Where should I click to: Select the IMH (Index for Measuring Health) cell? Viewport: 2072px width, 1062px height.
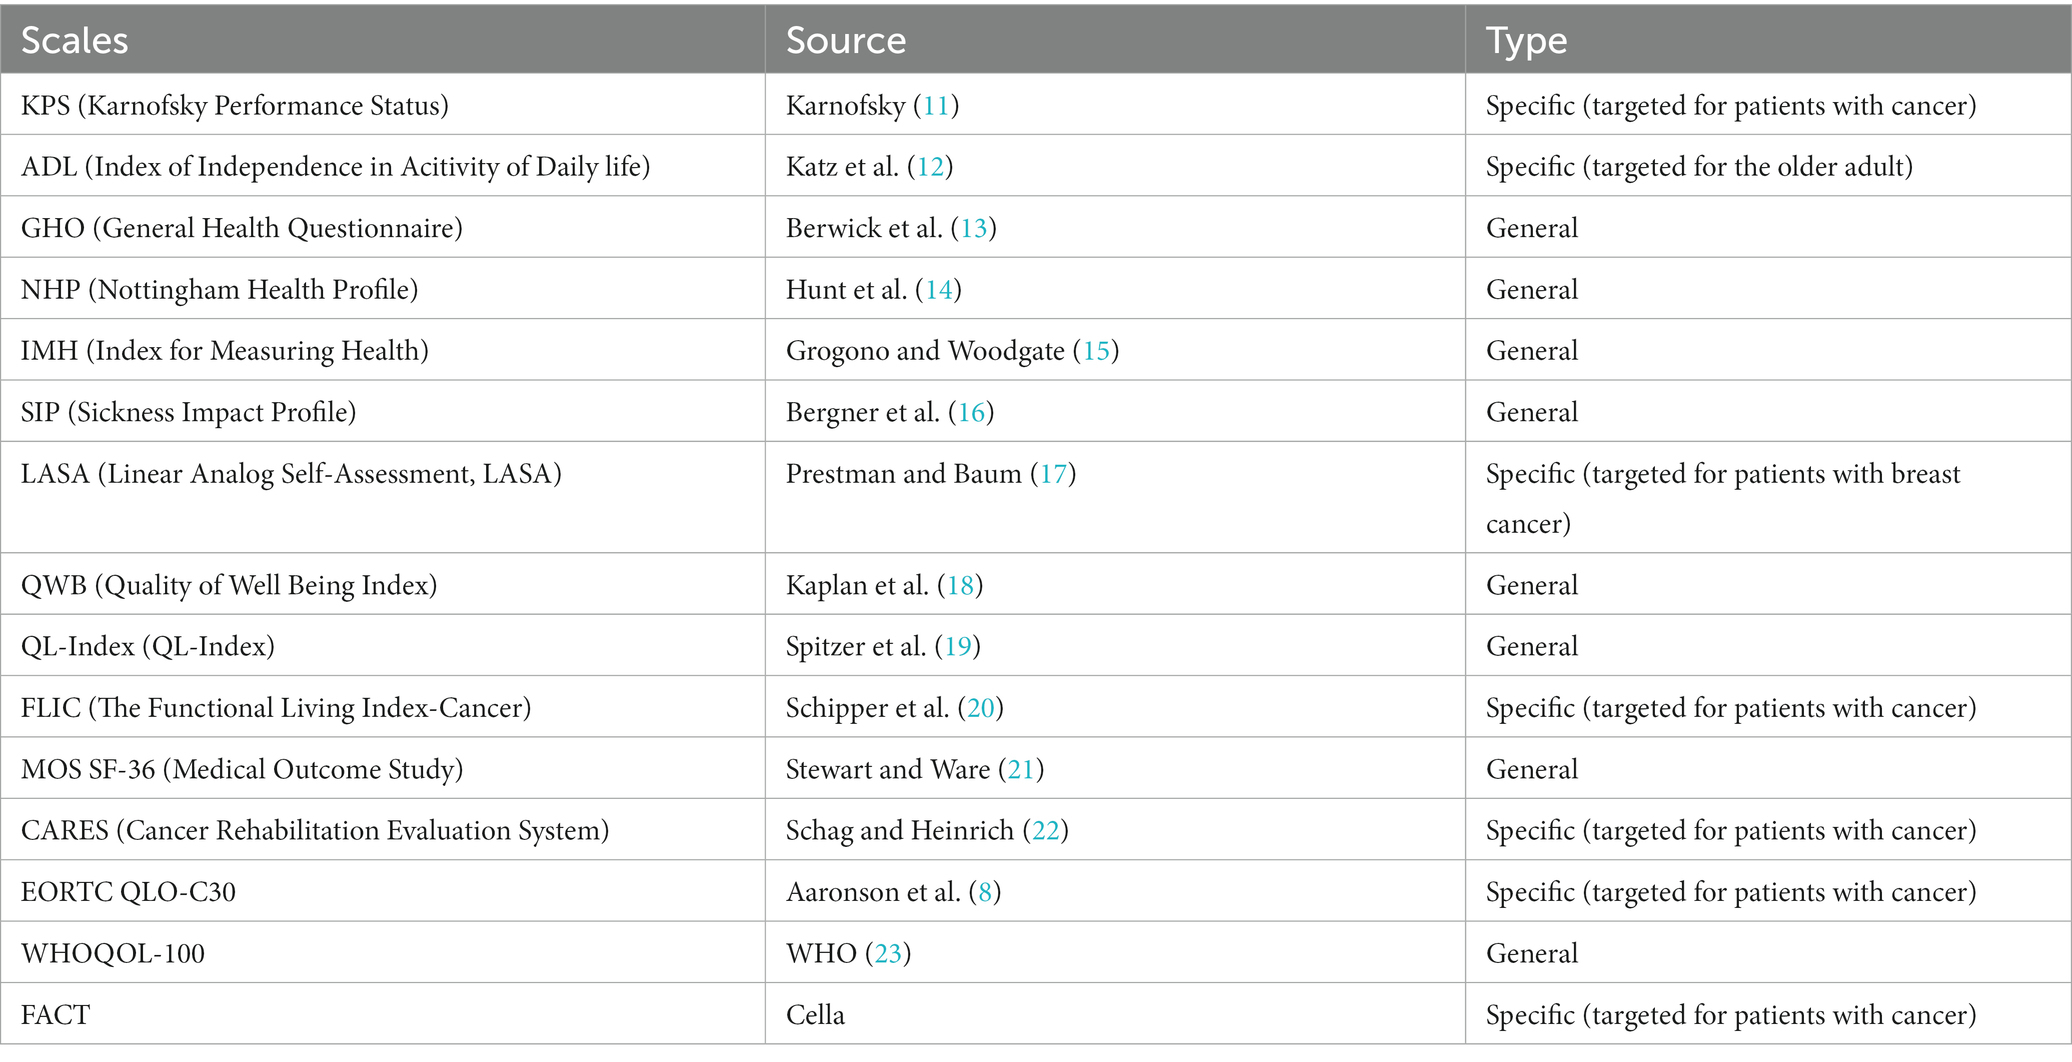pyautogui.click(x=383, y=350)
